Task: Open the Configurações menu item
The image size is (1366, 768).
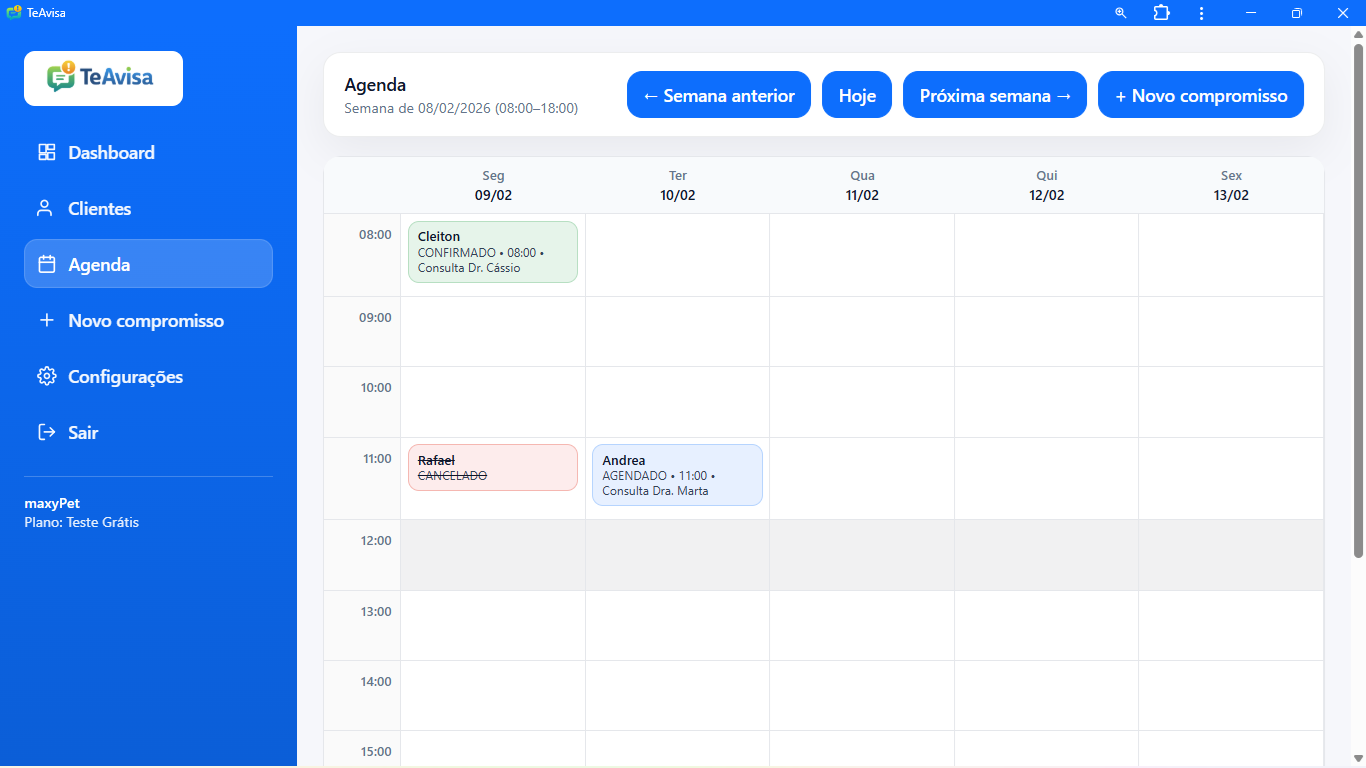Action: tap(148, 377)
